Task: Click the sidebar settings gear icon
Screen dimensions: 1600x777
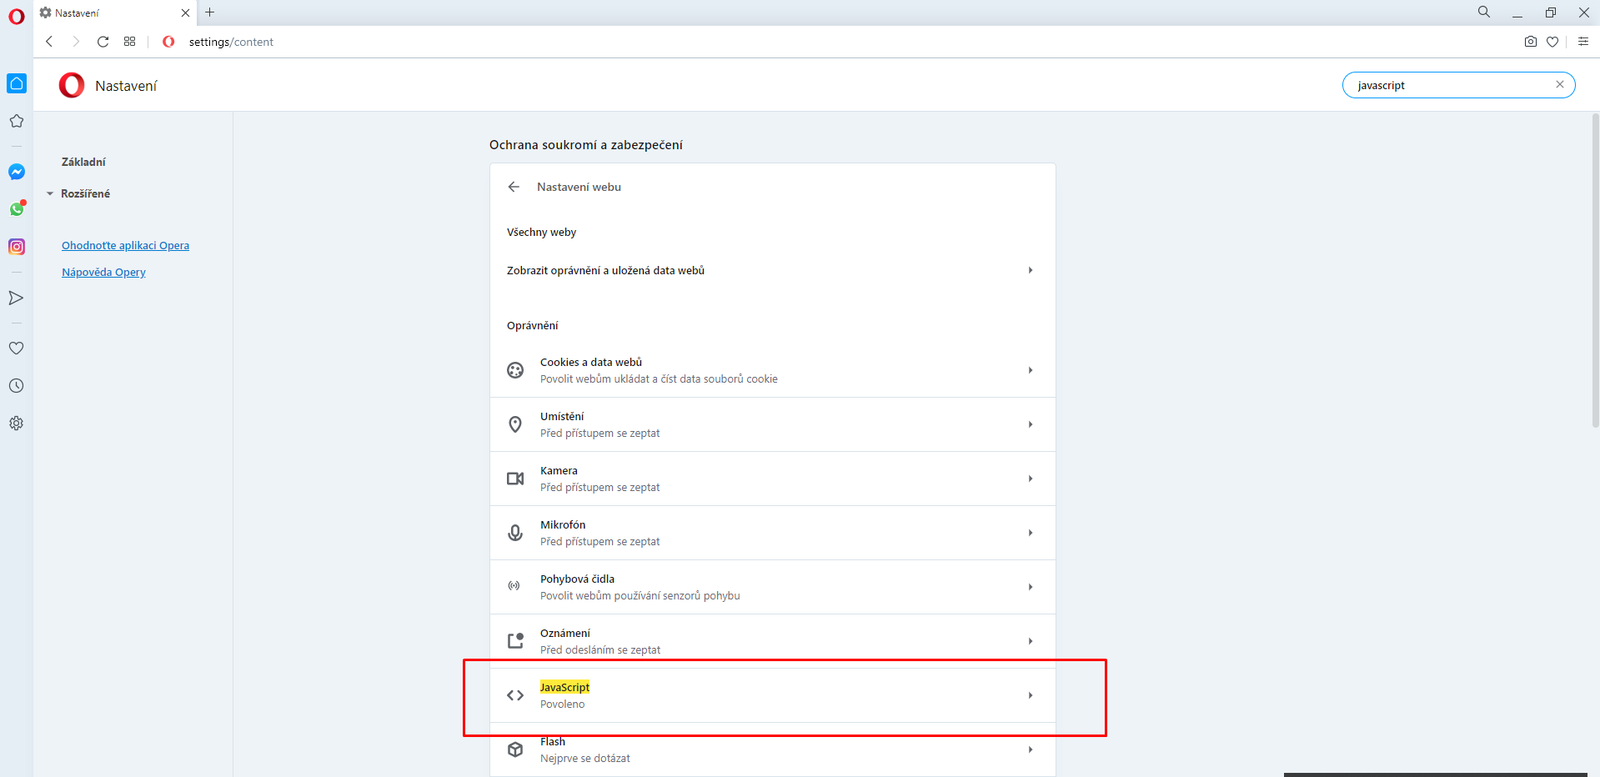Action: point(17,423)
